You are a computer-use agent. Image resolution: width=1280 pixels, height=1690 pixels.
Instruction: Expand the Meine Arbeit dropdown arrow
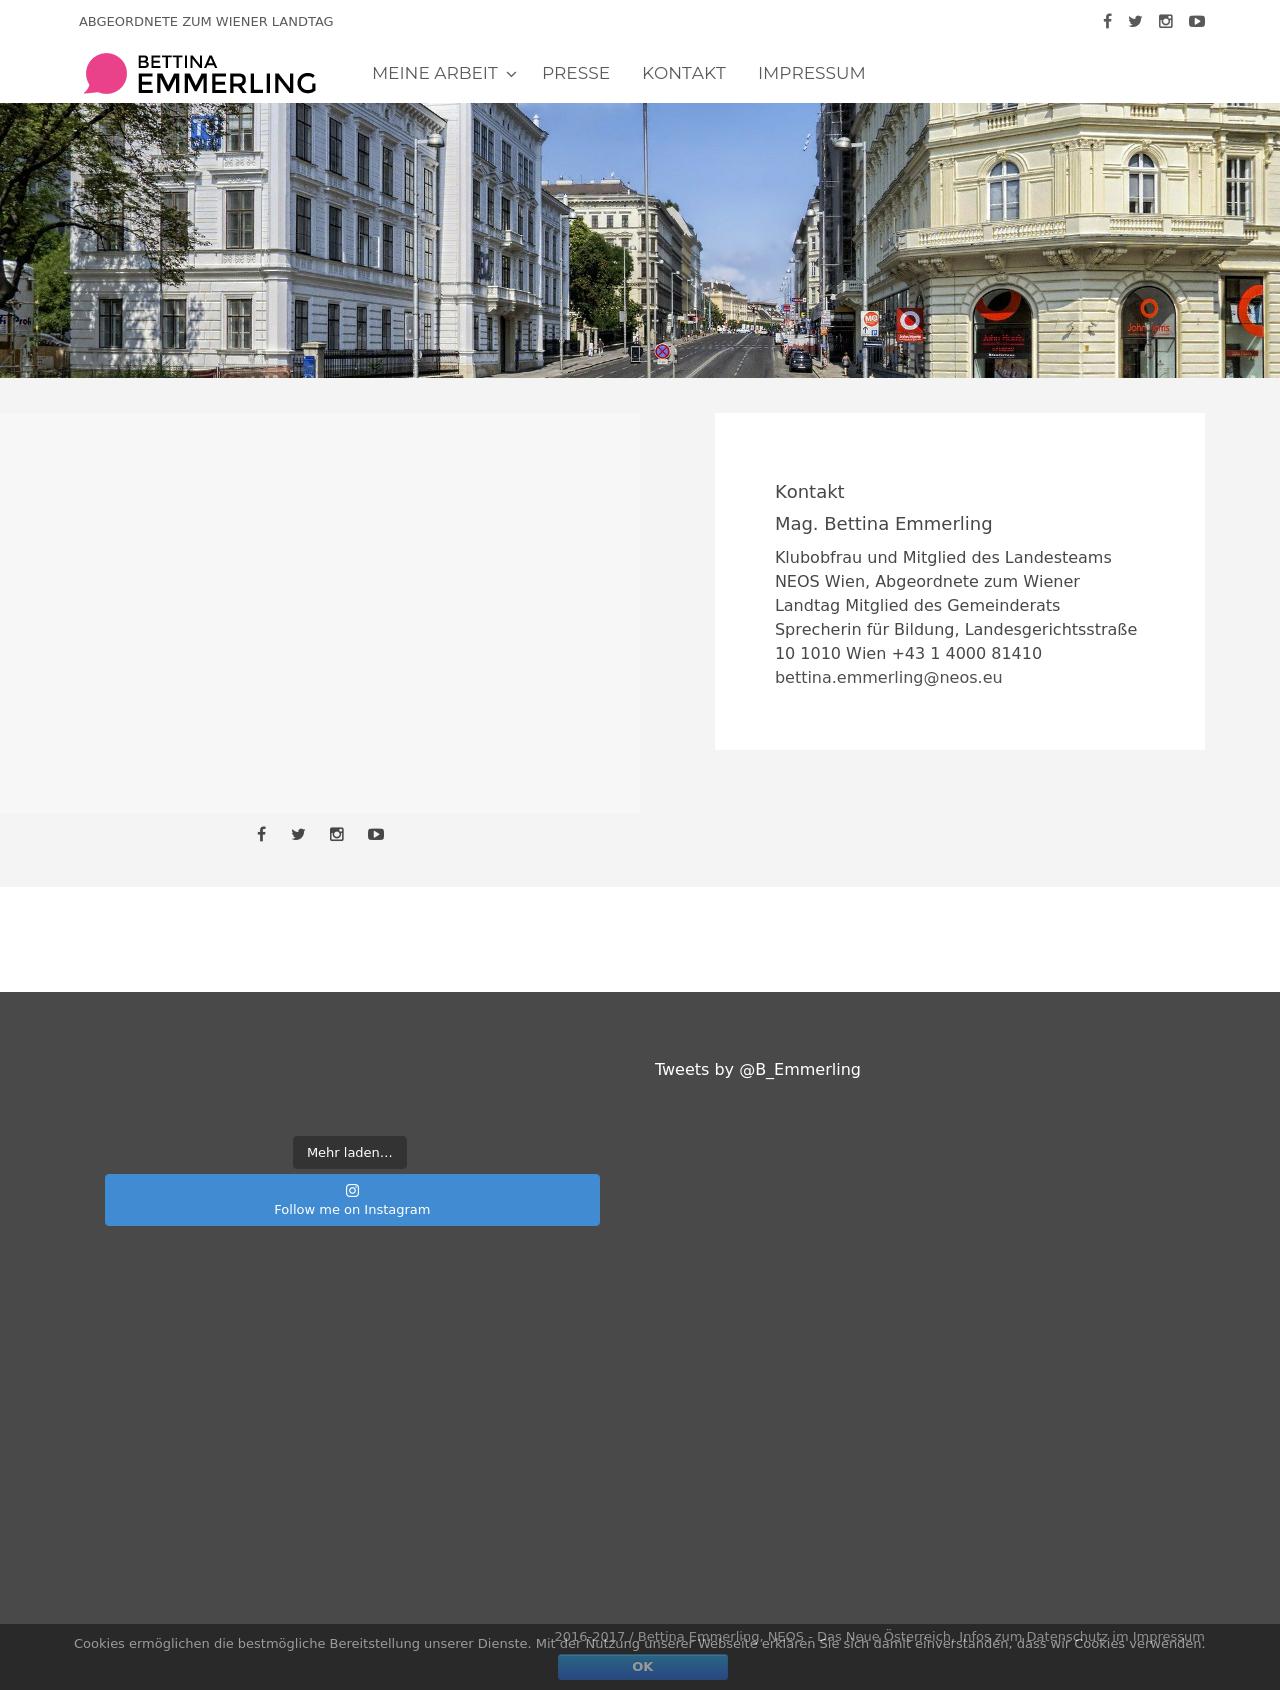coord(511,74)
